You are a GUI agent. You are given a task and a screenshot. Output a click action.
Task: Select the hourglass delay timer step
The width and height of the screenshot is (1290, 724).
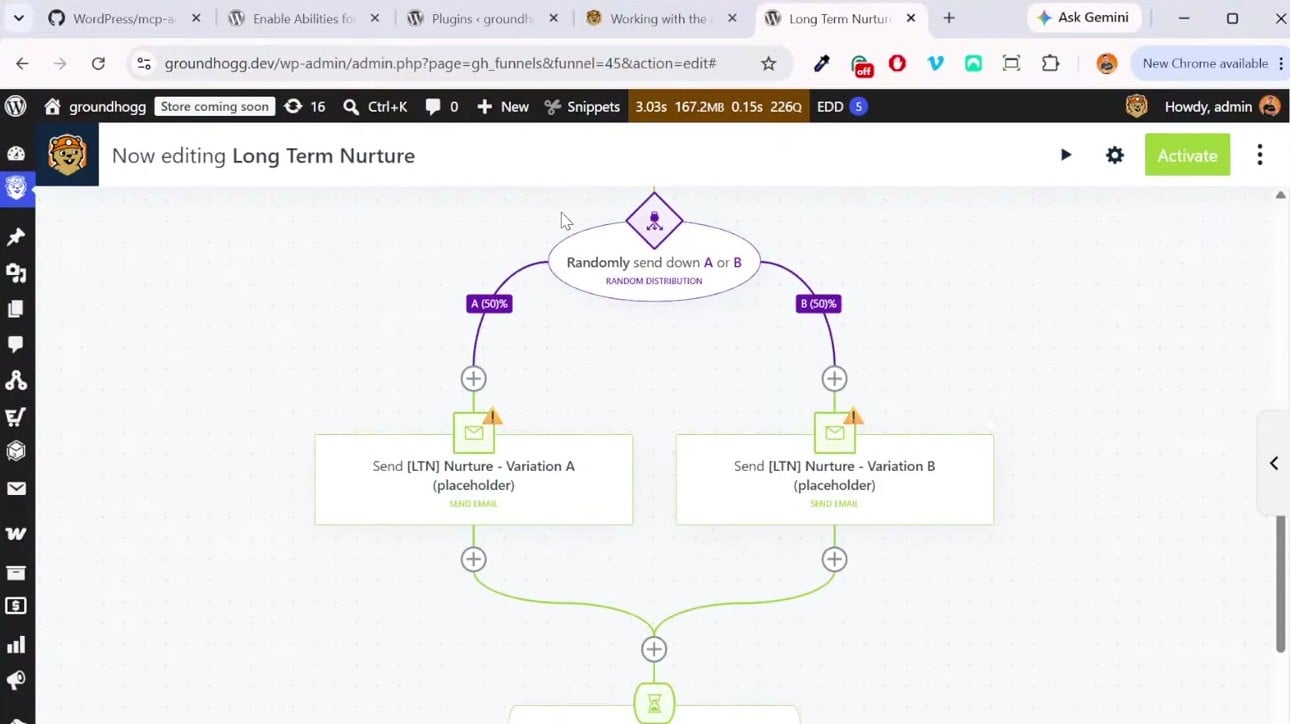click(654, 704)
